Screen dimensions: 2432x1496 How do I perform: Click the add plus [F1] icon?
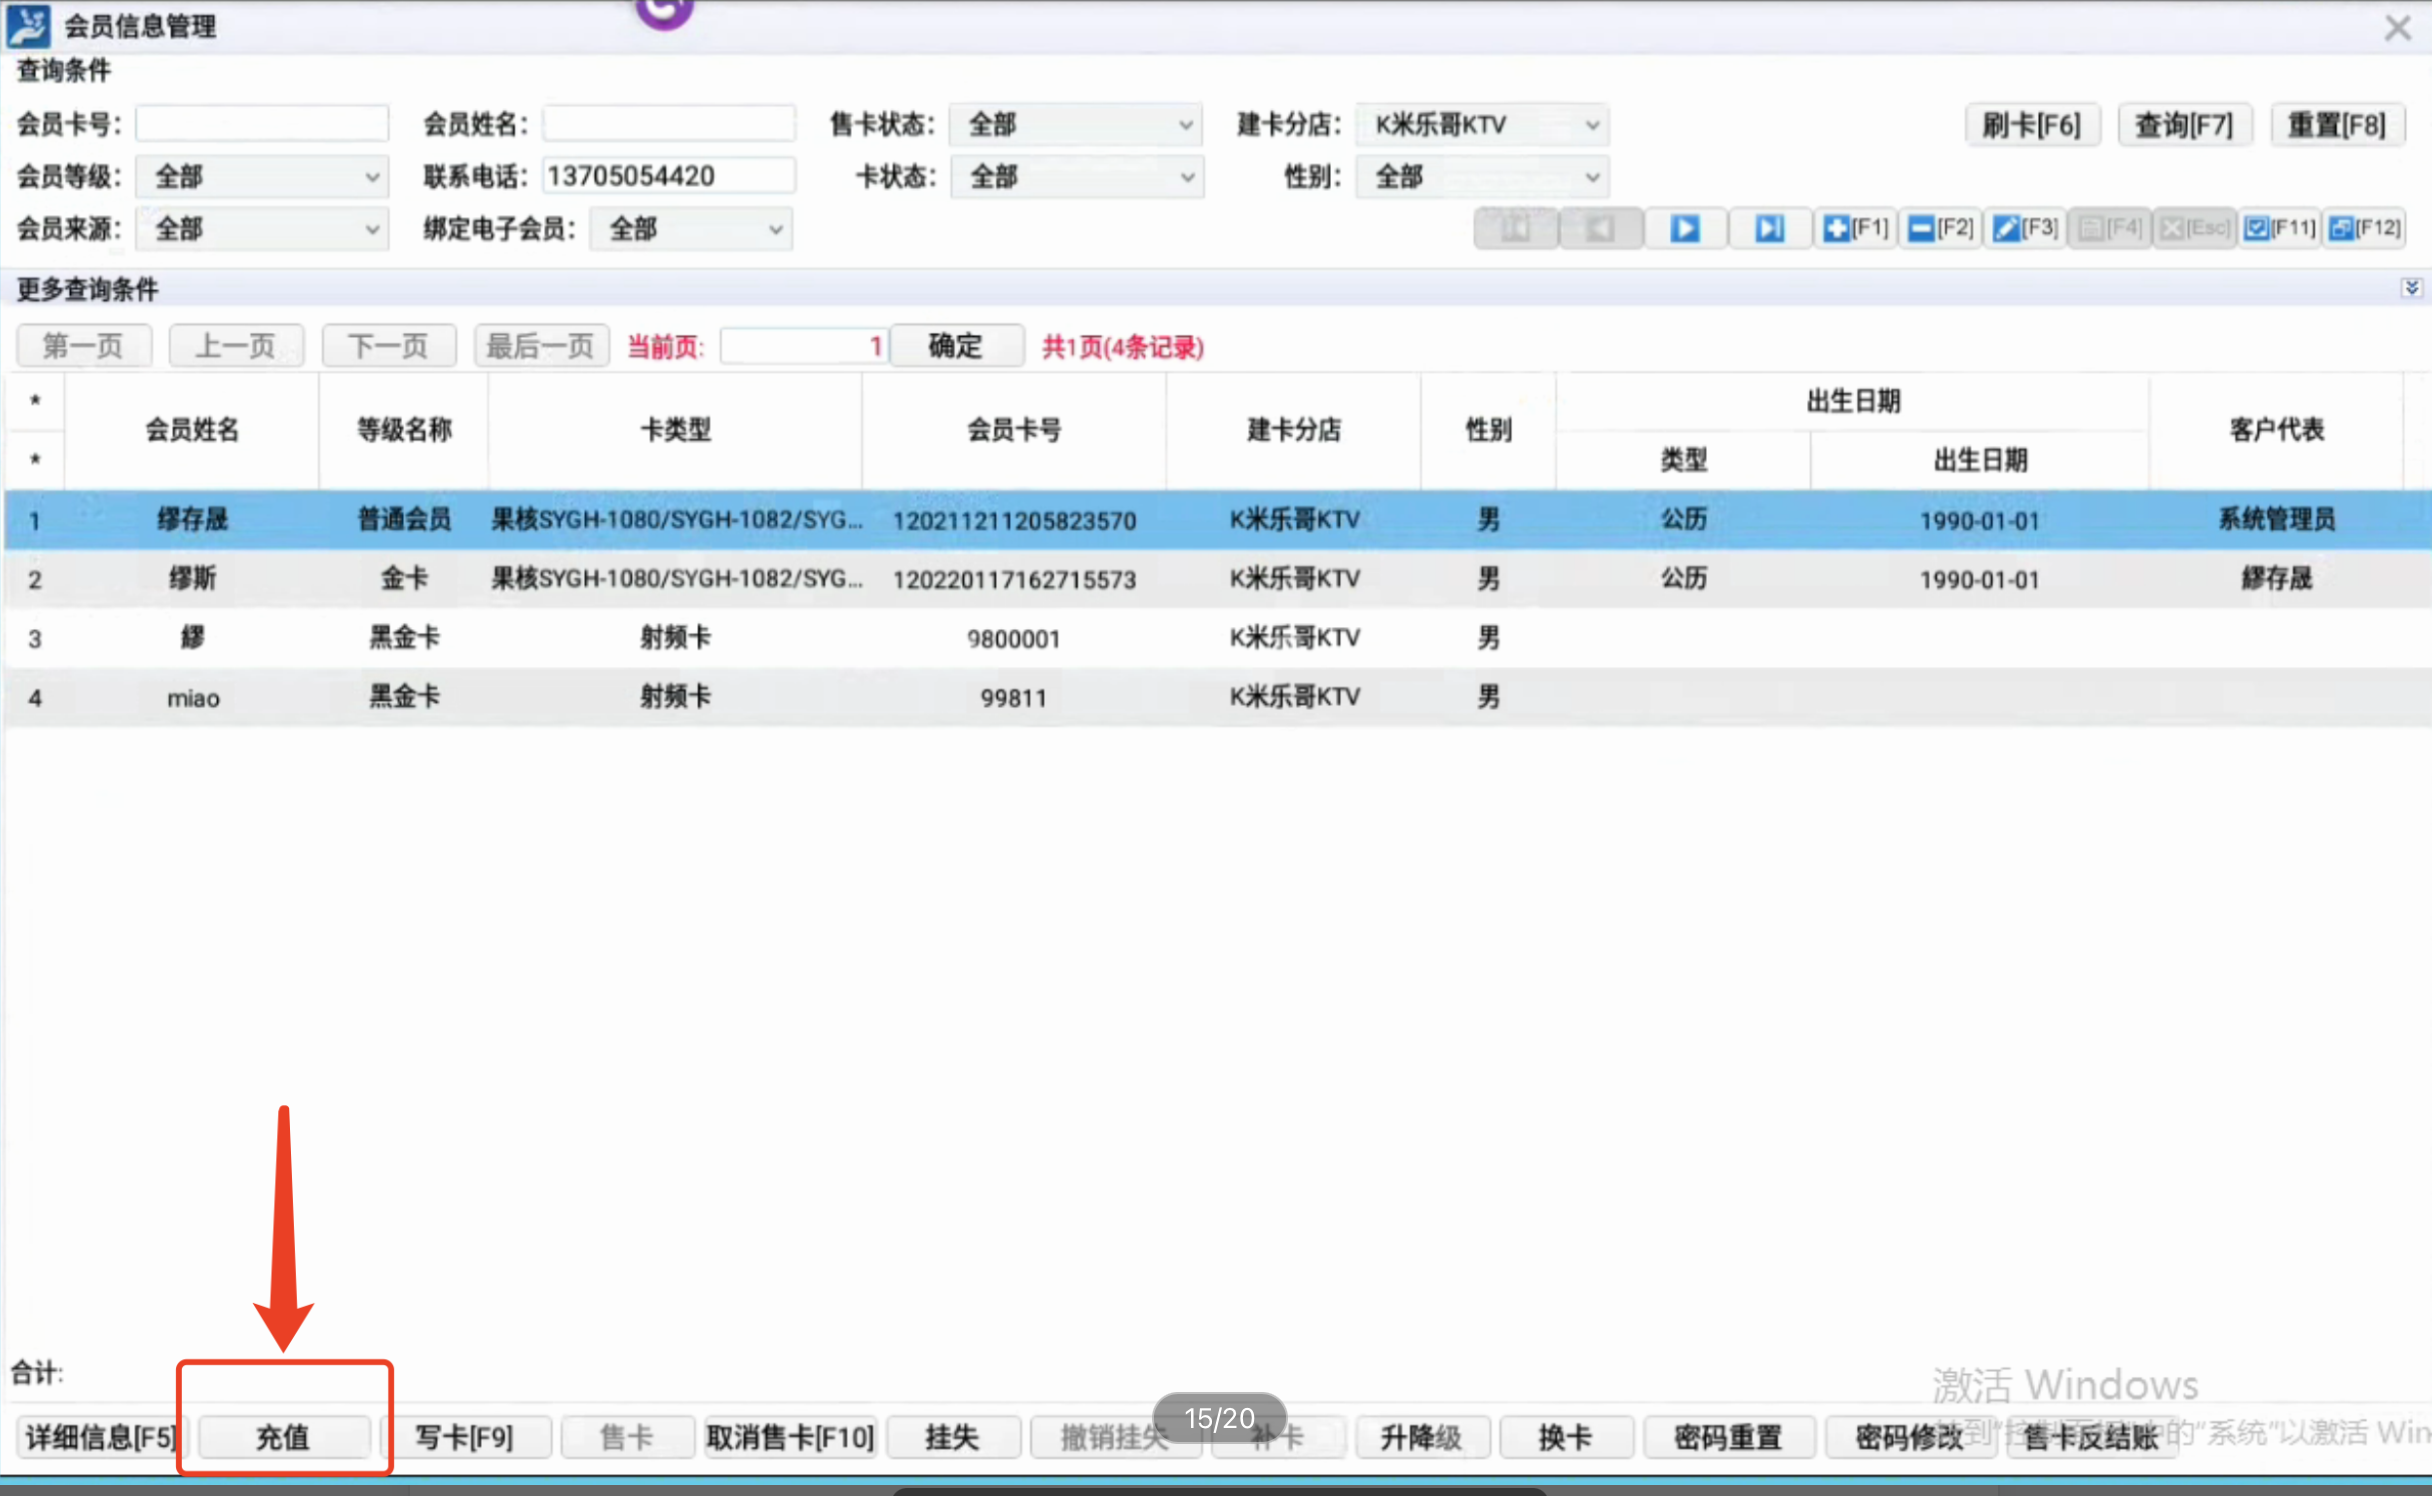coord(1855,229)
